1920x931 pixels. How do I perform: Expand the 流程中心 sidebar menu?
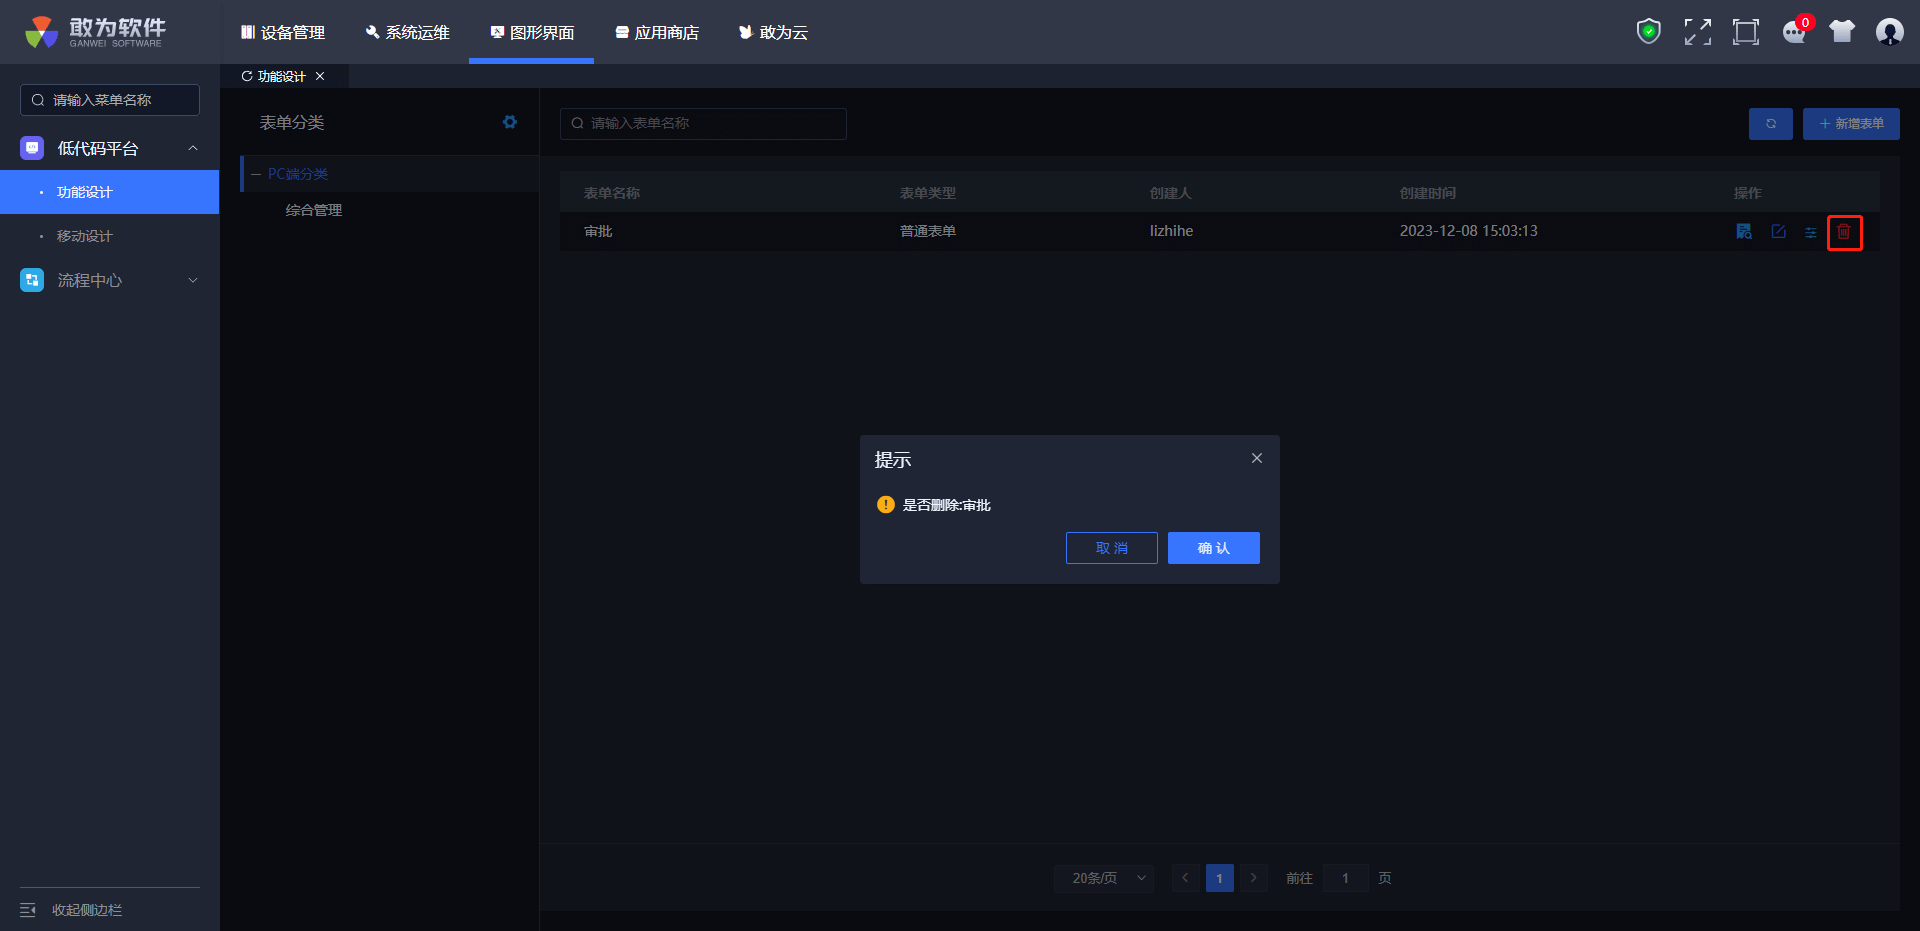point(110,281)
